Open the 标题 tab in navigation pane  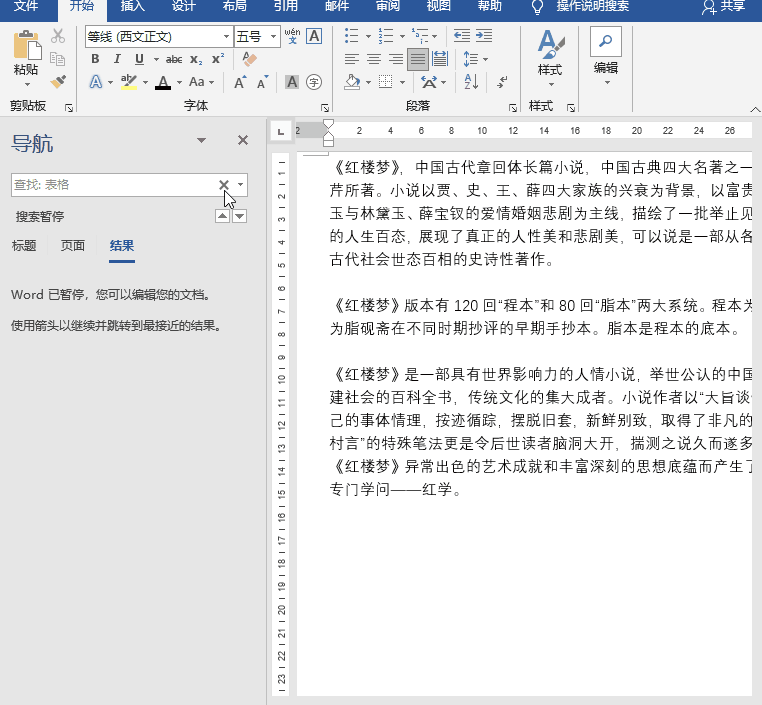coord(24,246)
